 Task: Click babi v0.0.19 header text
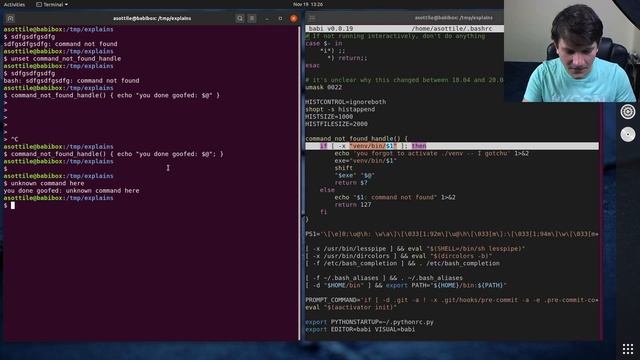(331, 29)
